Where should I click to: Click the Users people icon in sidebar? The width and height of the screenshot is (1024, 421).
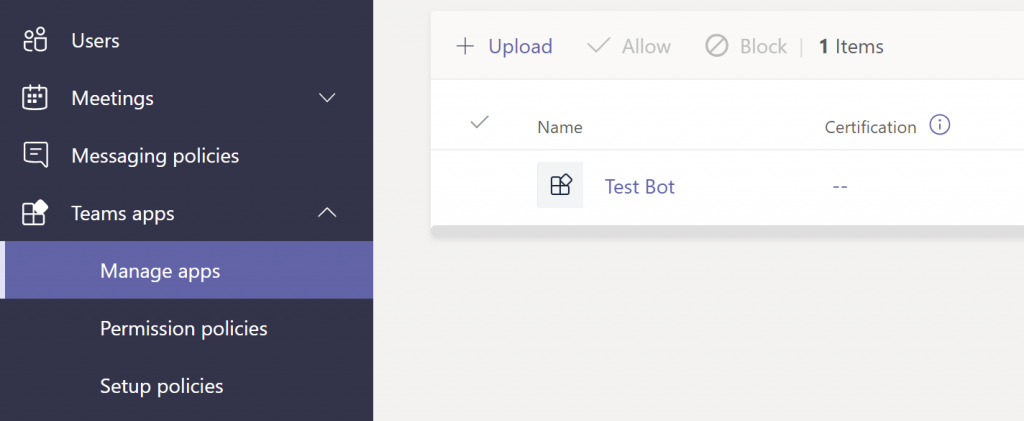coord(36,41)
